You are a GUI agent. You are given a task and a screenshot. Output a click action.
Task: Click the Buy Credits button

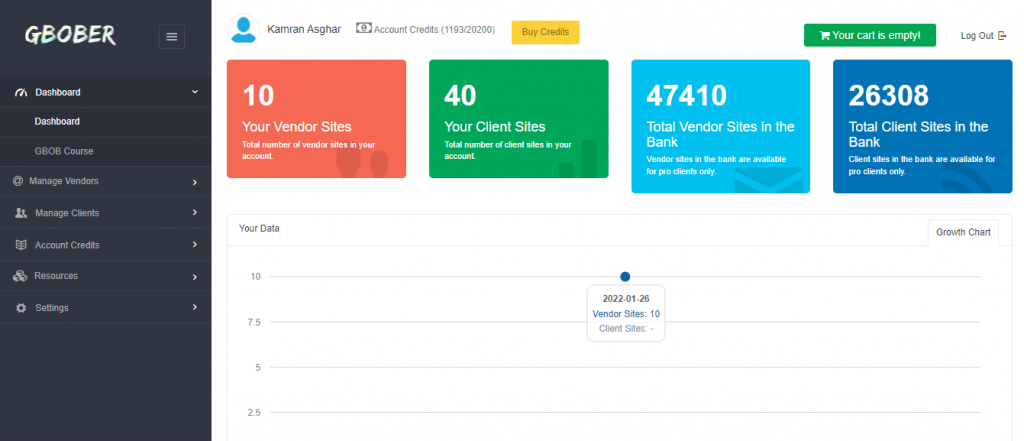pyautogui.click(x=545, y=32)
